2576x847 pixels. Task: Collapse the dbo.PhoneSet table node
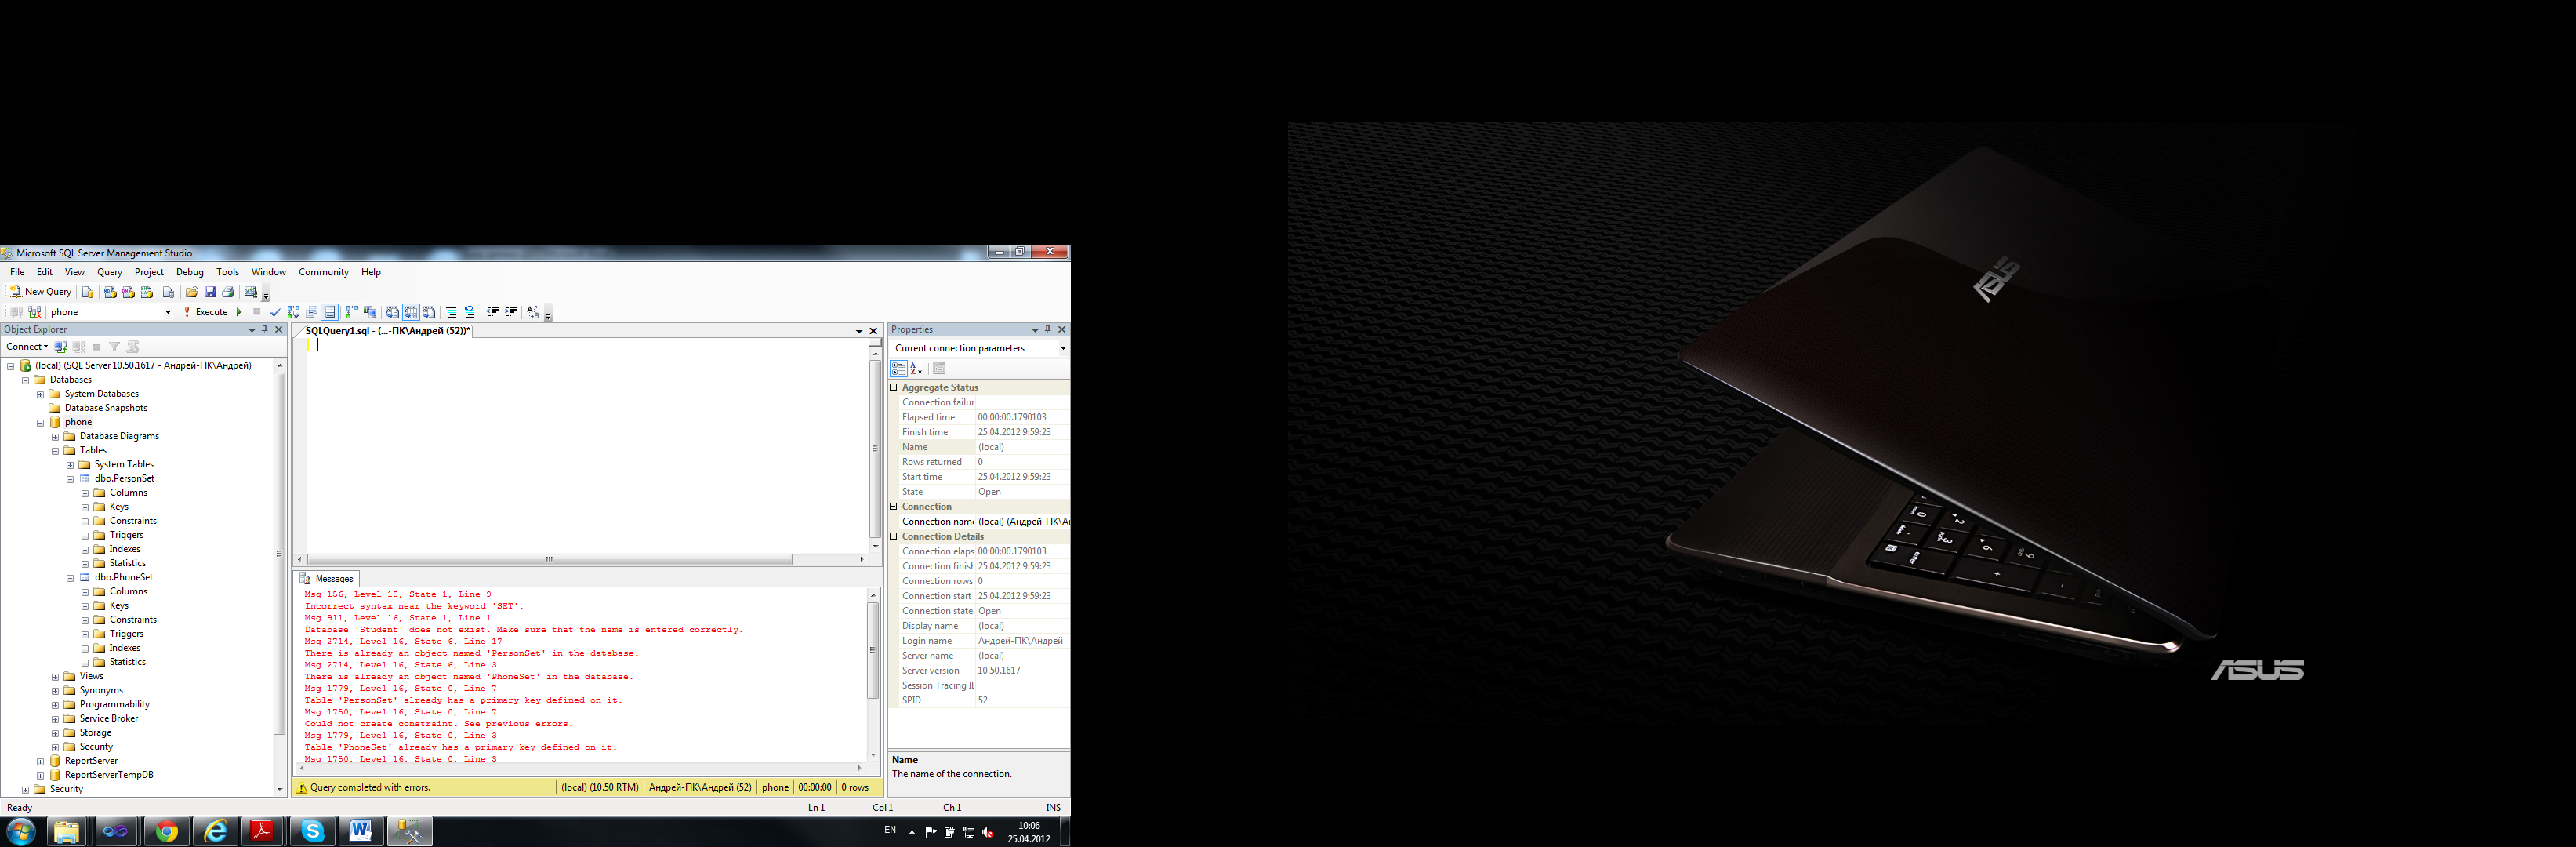70,578
